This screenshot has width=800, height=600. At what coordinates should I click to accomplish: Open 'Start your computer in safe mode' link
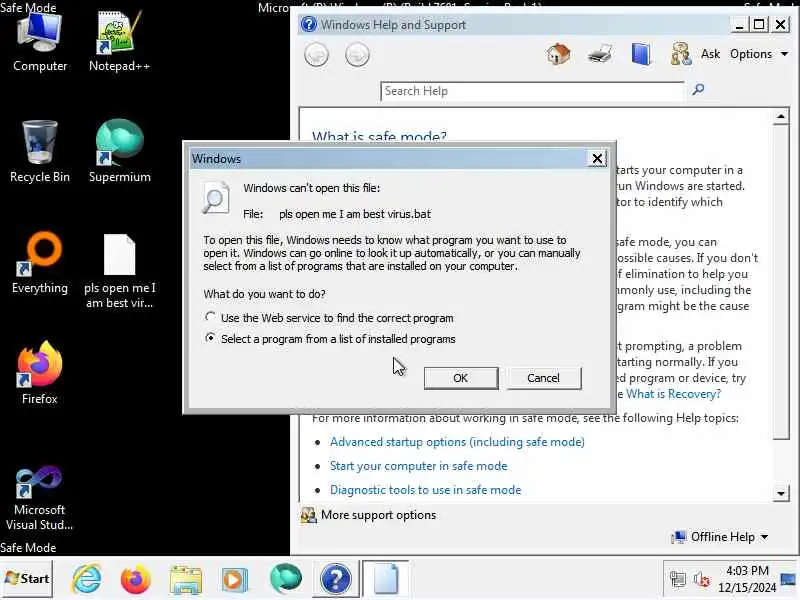pos(418,466)
